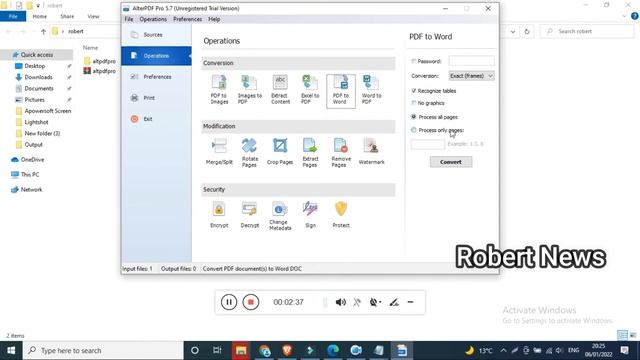Image resolution: width=640 pixels, height=360 pixels.
Task: Click Exit in the sidebar
Action: 156,119
